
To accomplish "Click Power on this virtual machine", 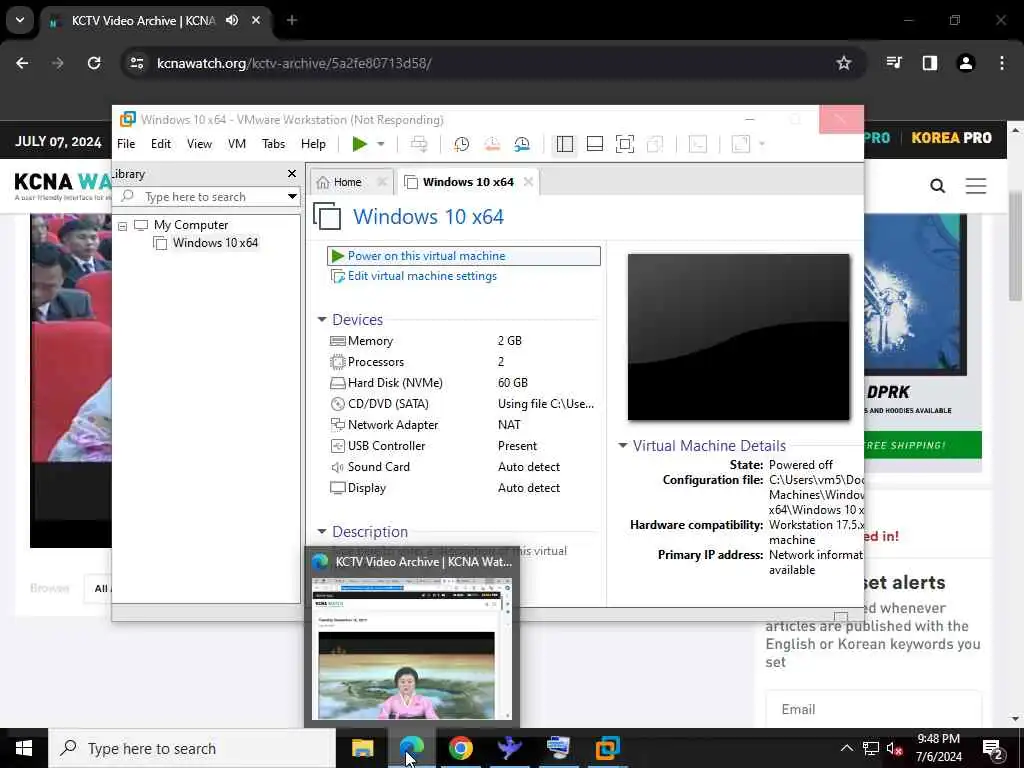I will 463,256.
